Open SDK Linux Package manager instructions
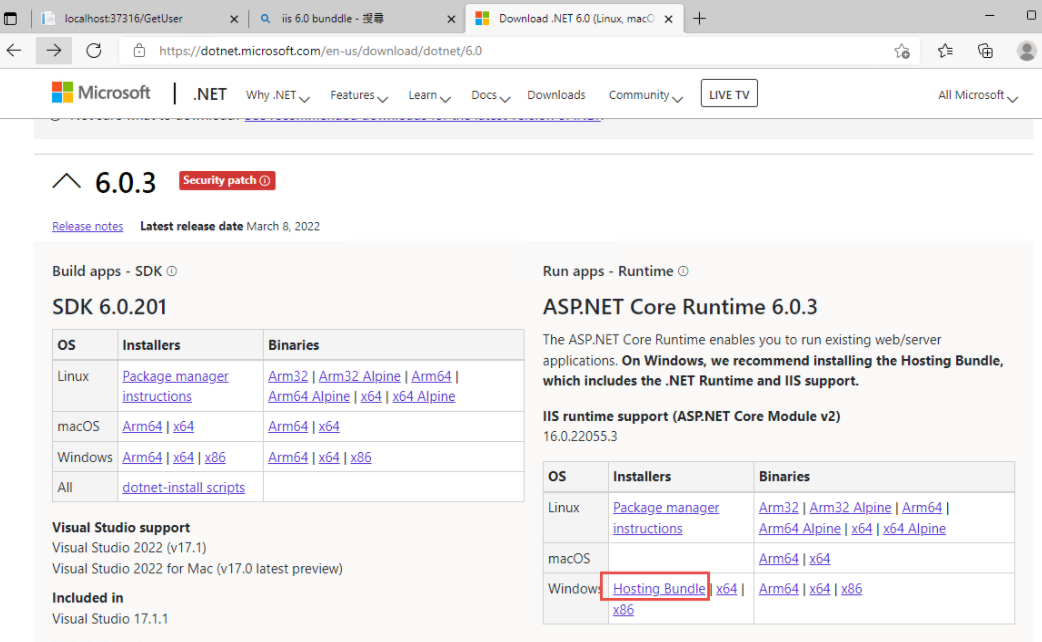 [175, 386]
